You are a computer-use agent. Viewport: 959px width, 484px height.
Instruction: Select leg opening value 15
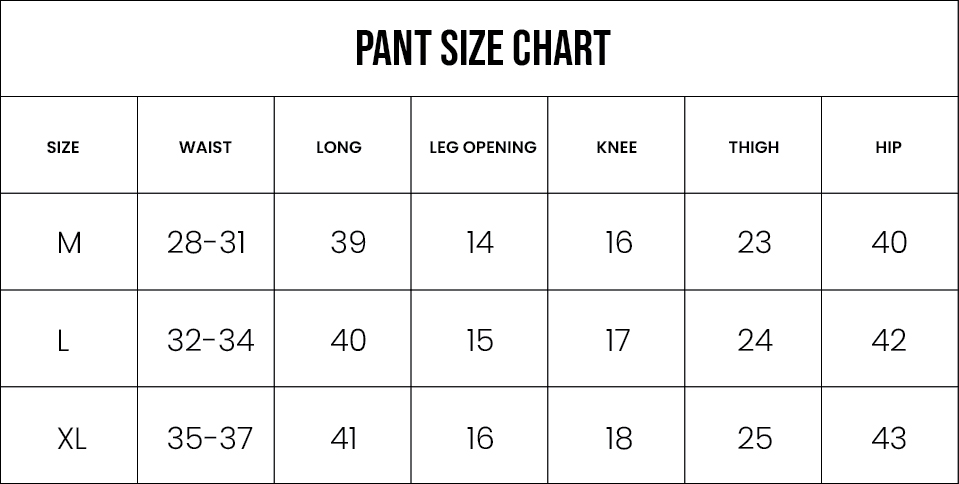click(480, 341)
